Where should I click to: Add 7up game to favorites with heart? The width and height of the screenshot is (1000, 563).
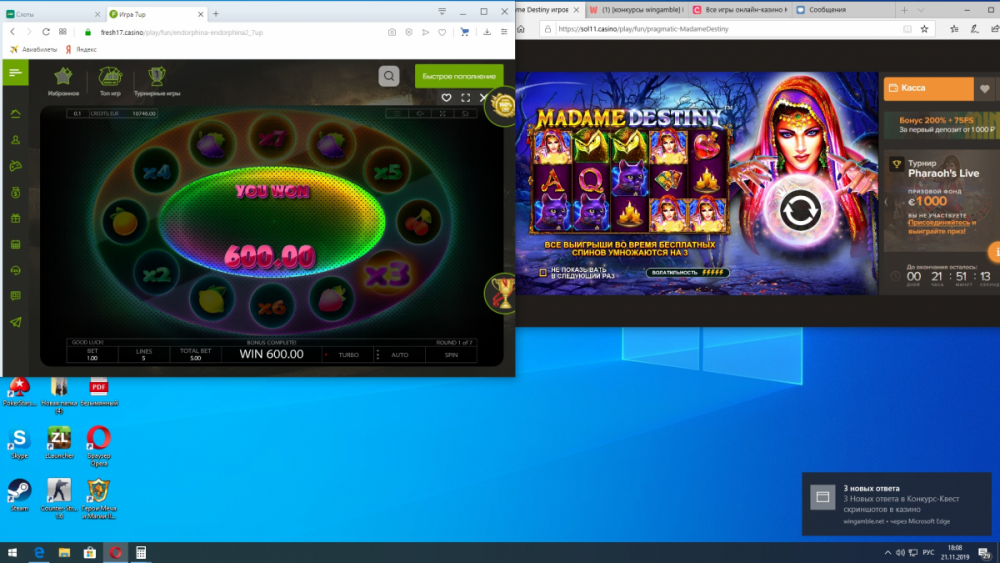tap(447, 98)
